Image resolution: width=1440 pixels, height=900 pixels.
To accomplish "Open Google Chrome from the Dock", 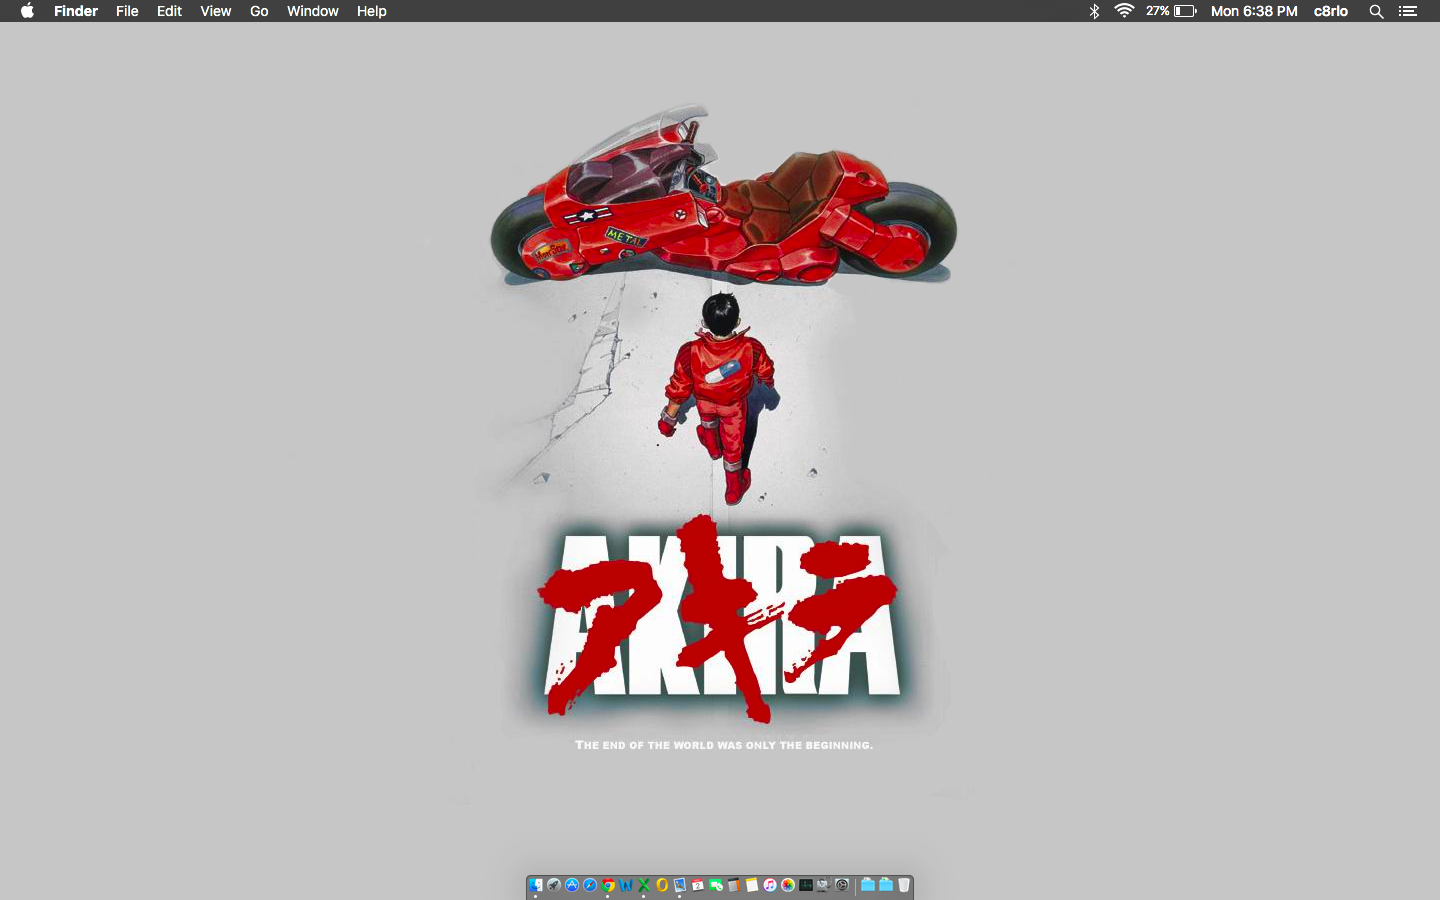I will click(608, 885).
